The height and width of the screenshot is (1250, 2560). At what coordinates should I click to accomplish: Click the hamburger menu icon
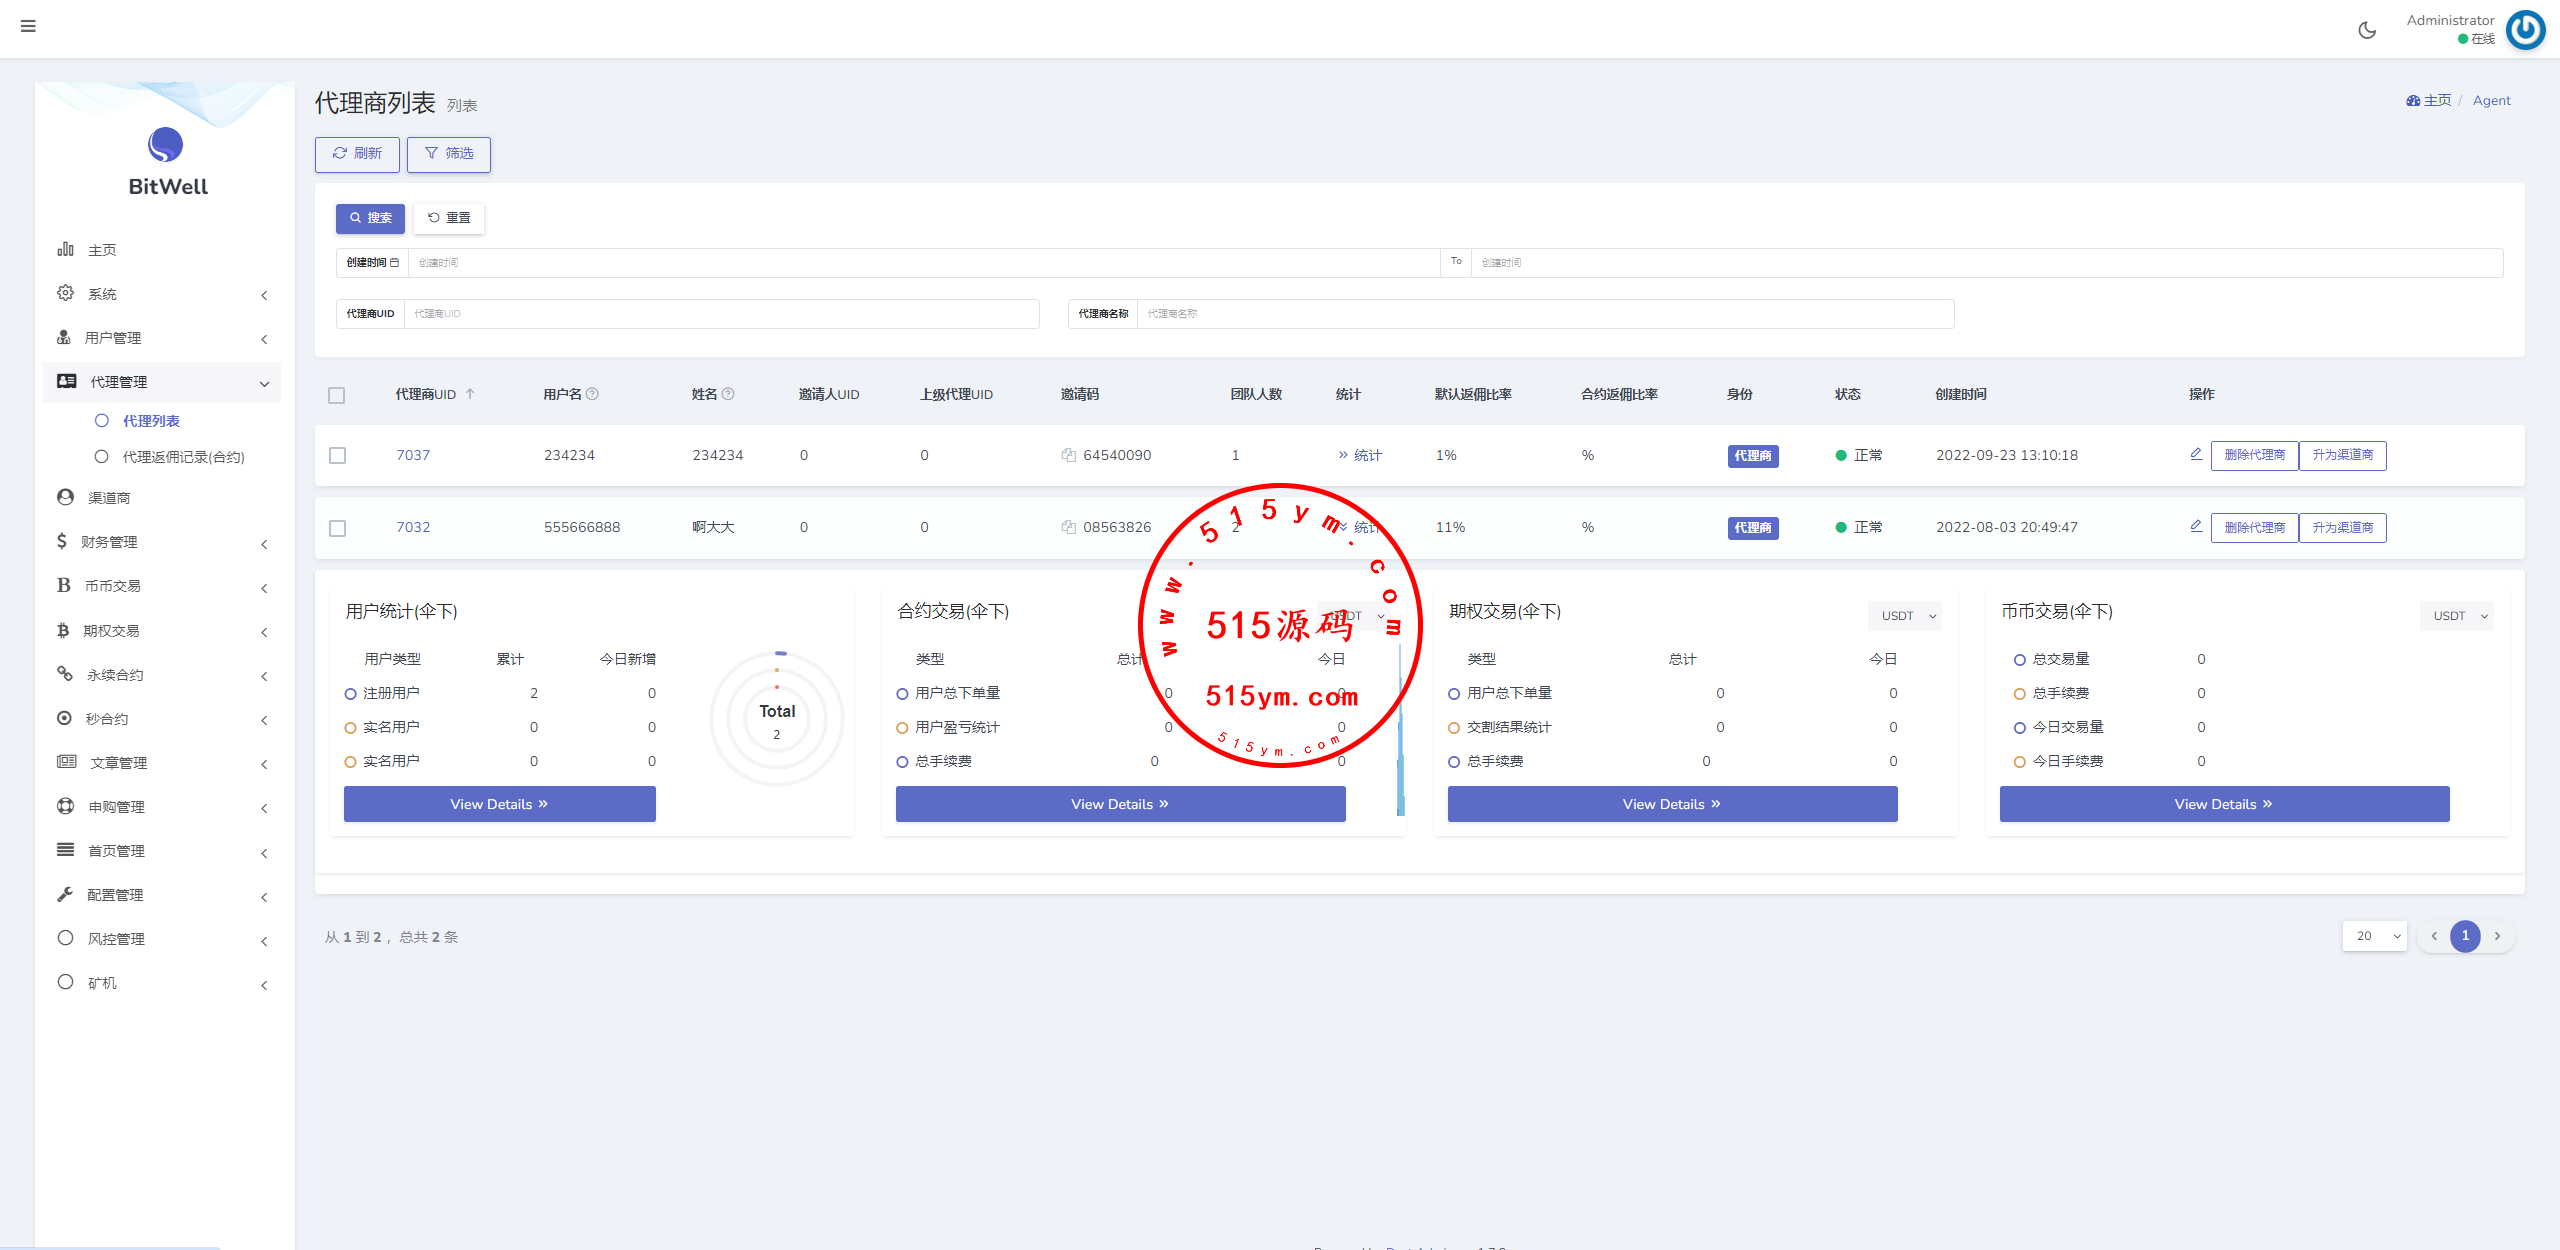point(28,26)
